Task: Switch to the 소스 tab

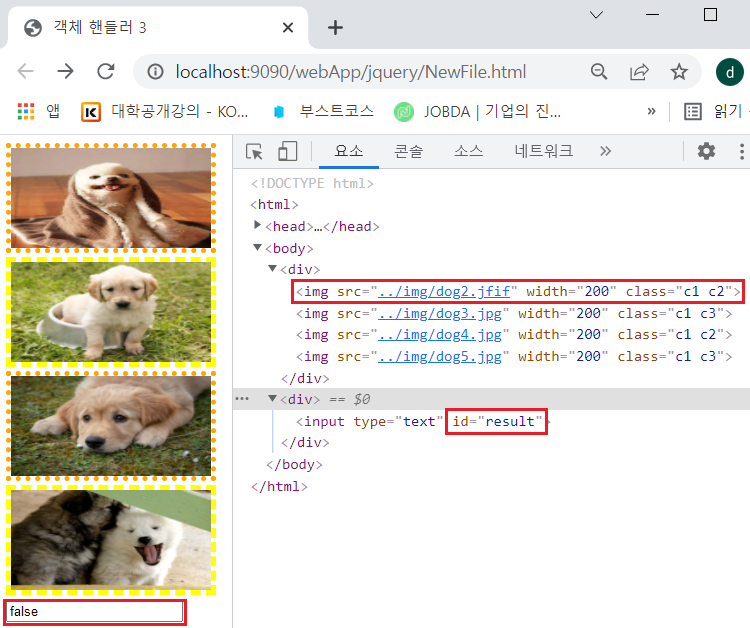Action: click(468, 151)
